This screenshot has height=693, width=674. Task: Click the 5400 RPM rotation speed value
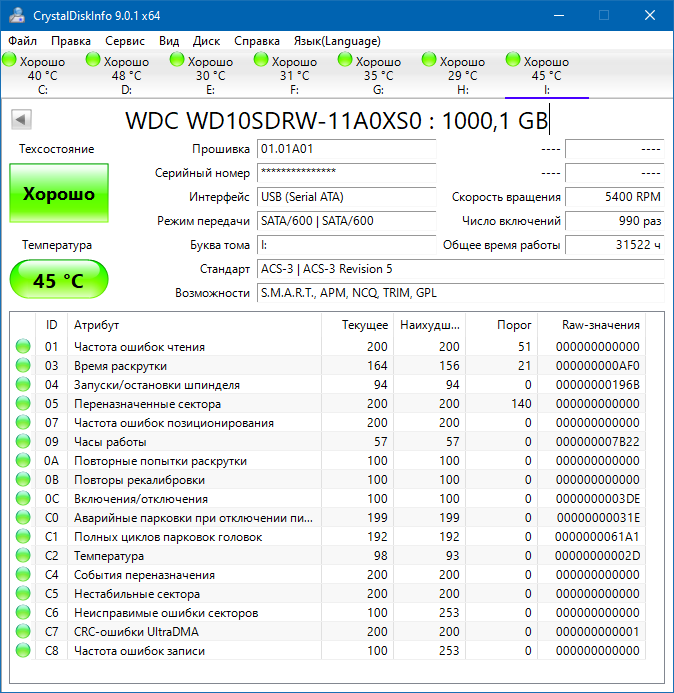(x=615, y=197)
